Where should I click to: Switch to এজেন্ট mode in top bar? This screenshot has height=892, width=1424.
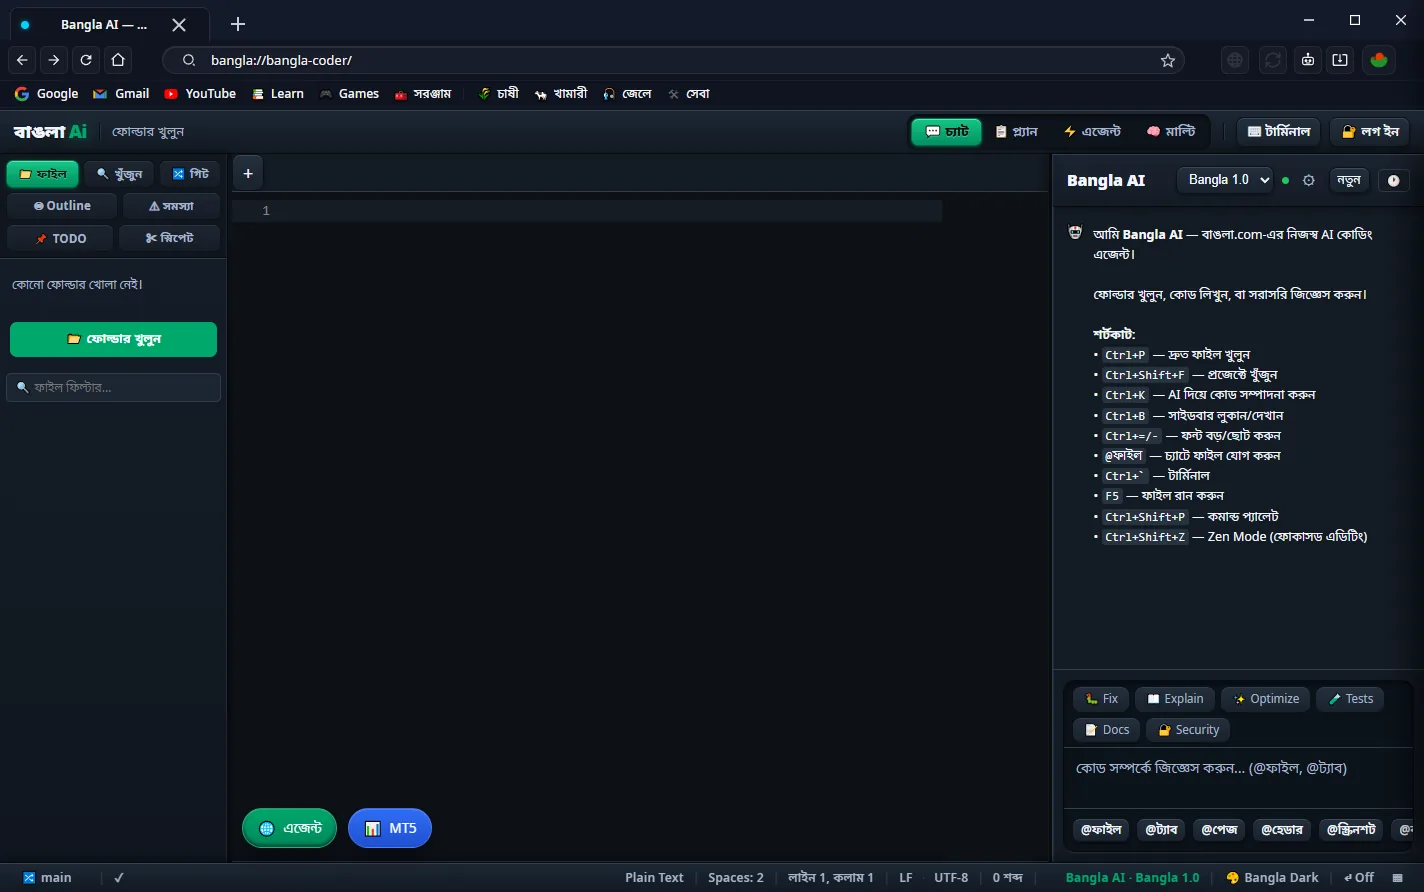point(1092,131)
